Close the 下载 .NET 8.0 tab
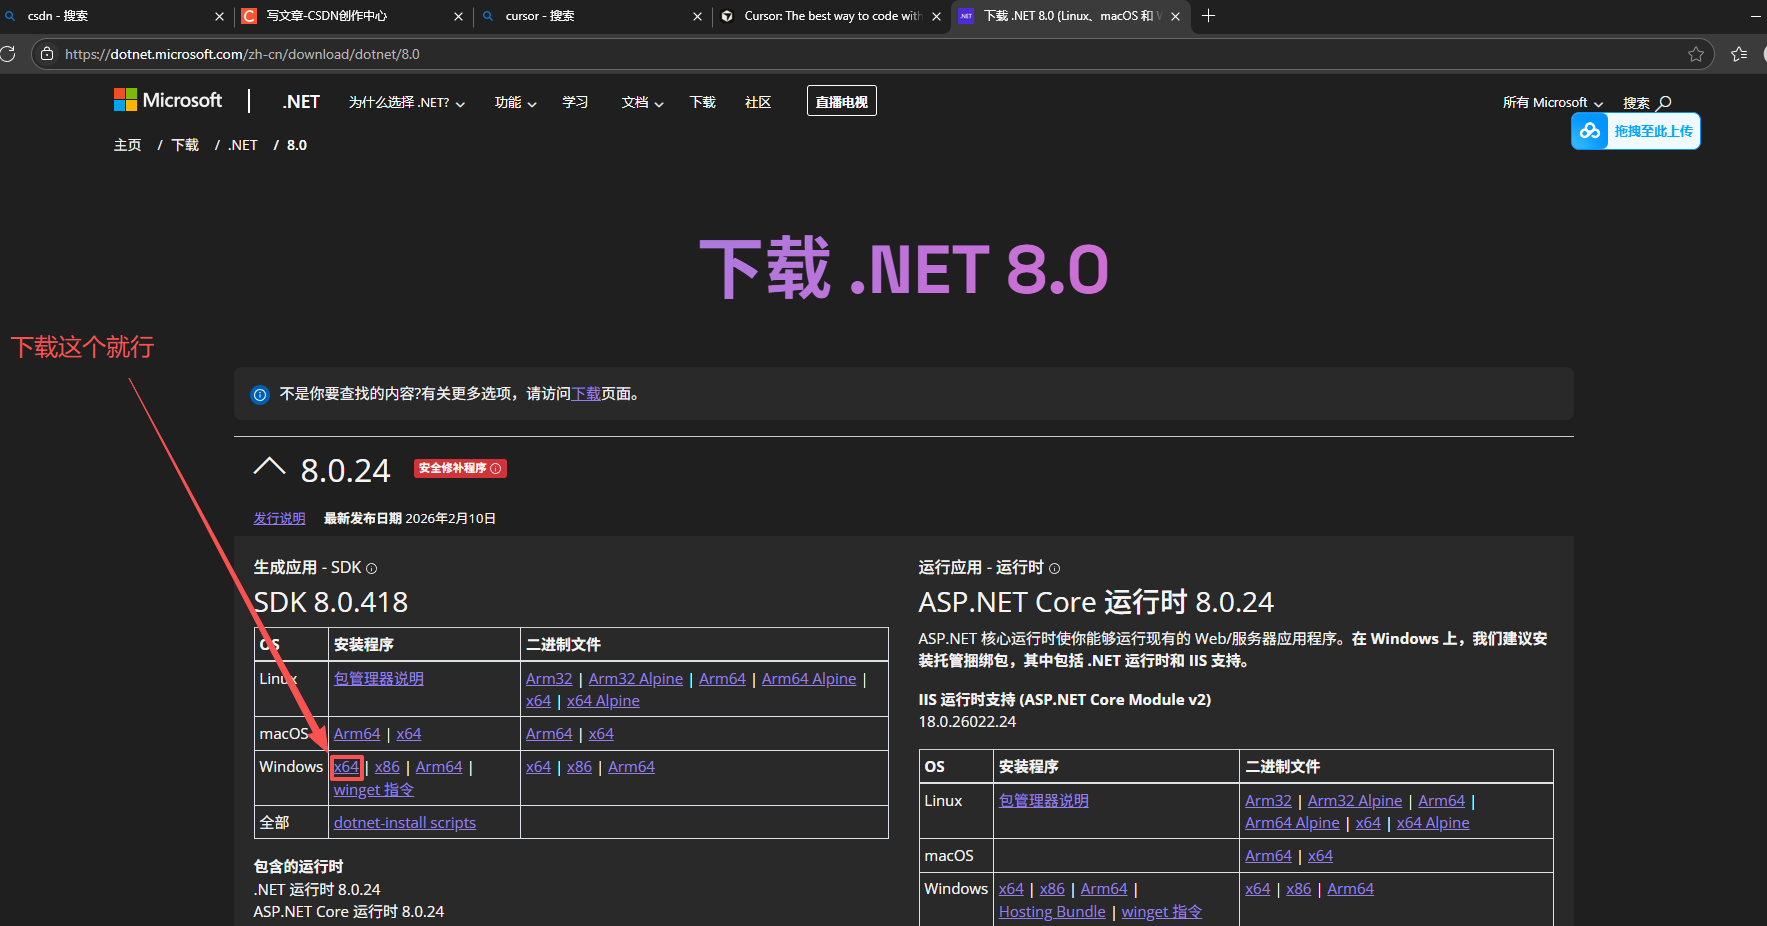1767x926 pixels. click(1175, 16)
